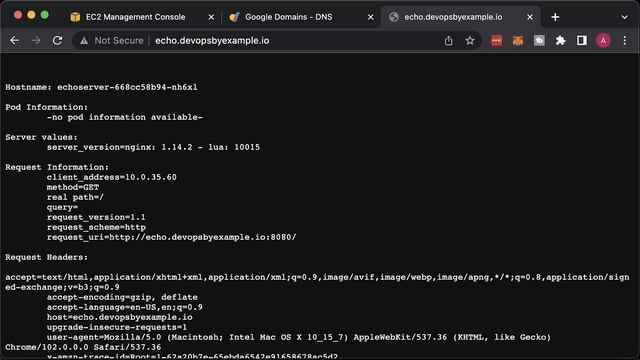Go back using the browser back arrow

tap(15, 40)
